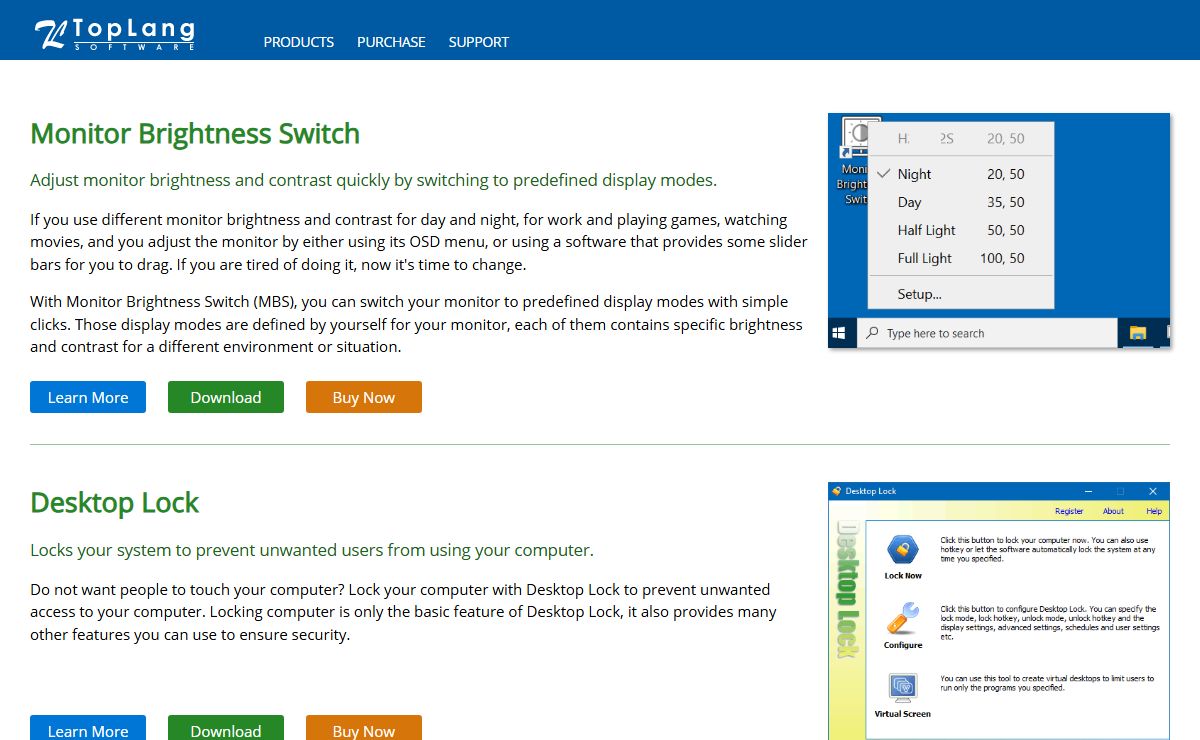
Task: Open the PRODUCTS menu
Action: (299, 42)
